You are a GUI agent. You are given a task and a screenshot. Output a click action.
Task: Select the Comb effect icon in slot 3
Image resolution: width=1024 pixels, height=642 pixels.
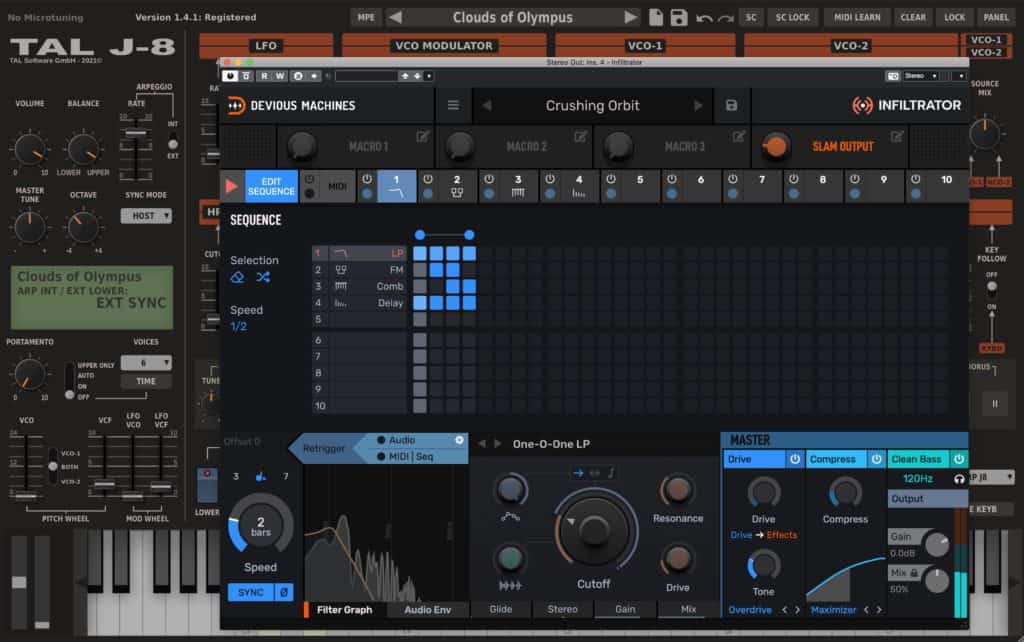(341, 286)
